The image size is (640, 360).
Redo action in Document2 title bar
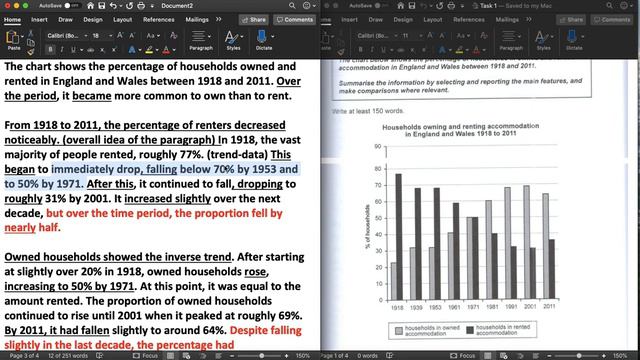click(129, 6)
